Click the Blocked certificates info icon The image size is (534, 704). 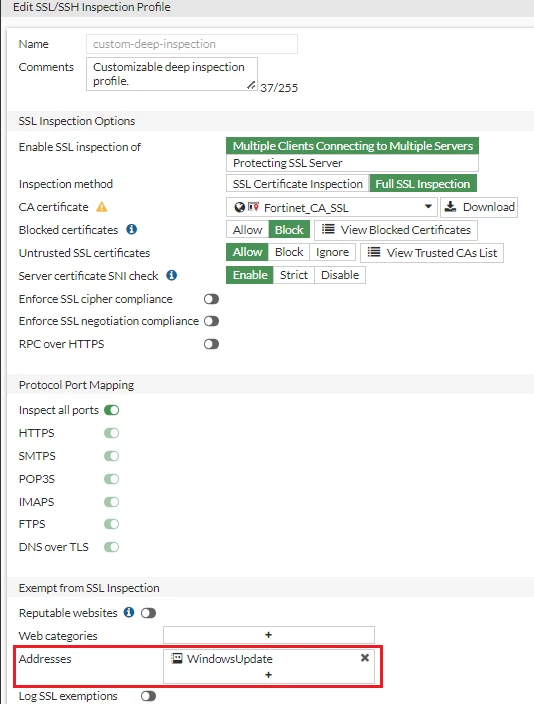coord(131,229)
